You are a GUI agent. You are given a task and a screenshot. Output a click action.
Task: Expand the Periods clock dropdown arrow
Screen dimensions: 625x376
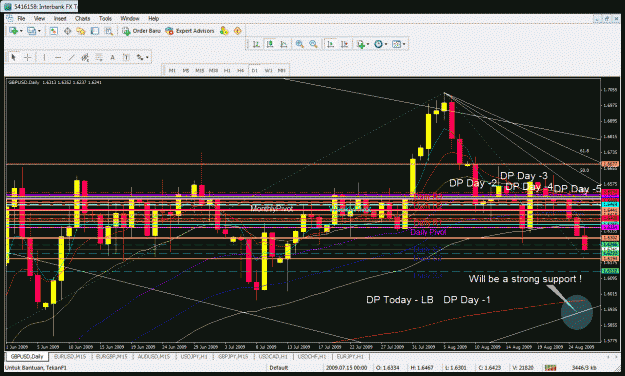click(x=386, y=44)
